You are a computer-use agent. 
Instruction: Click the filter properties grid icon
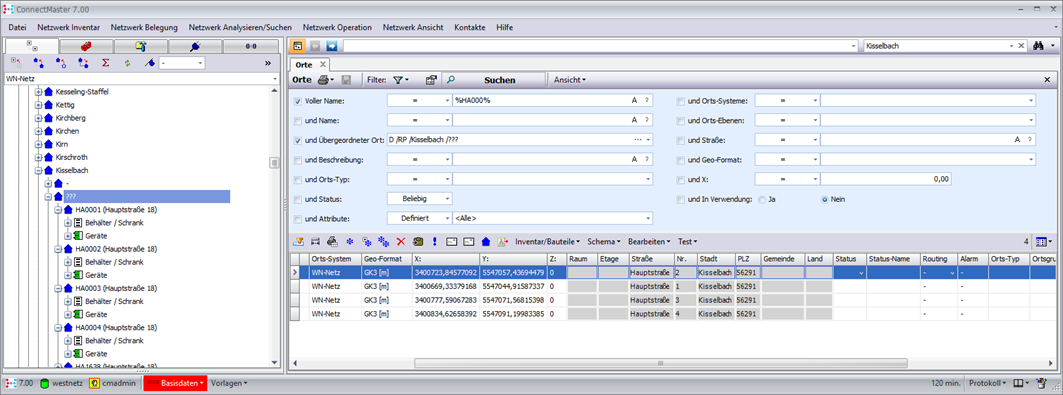point(430,80)
